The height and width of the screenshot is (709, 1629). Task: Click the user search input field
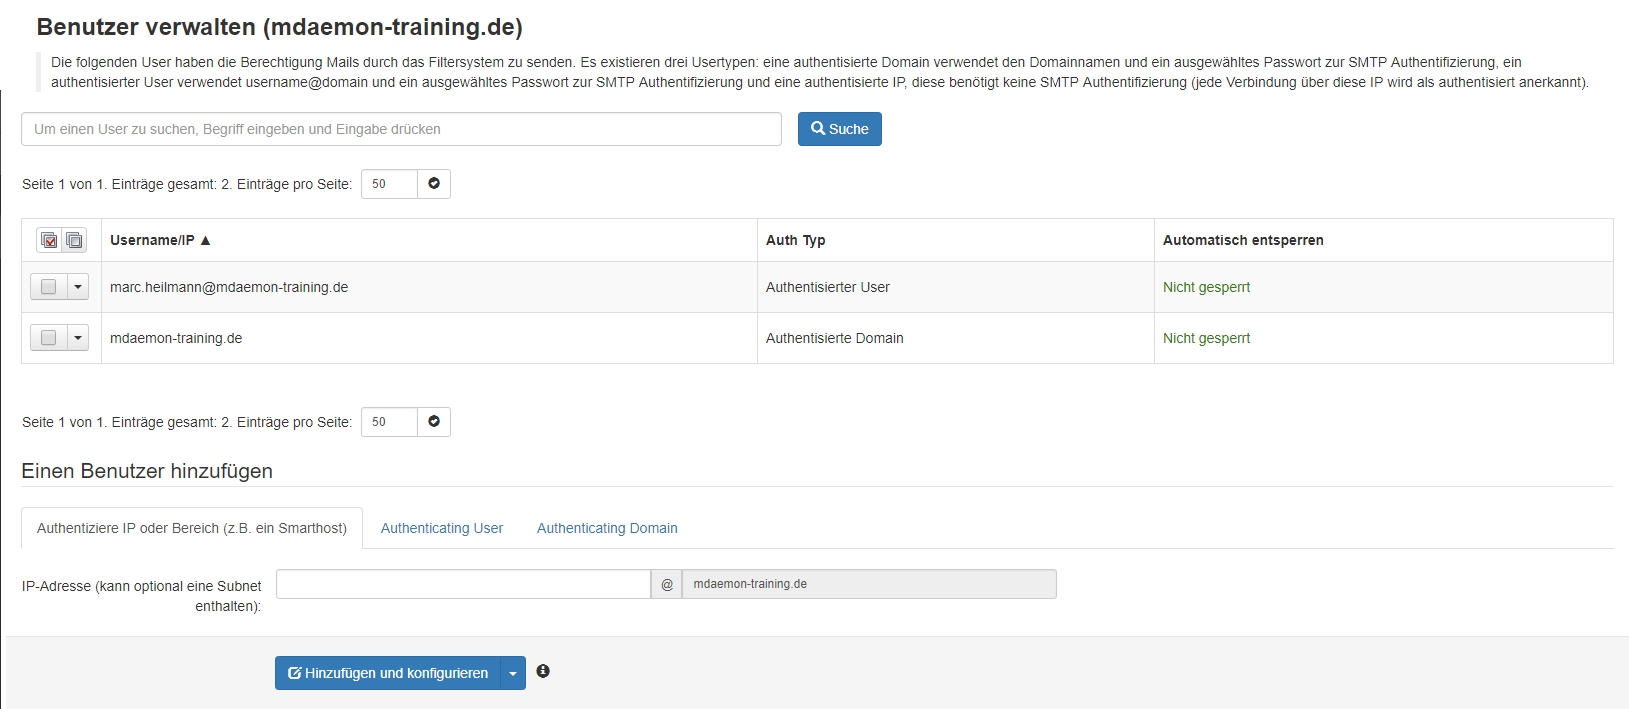[401, 129]
